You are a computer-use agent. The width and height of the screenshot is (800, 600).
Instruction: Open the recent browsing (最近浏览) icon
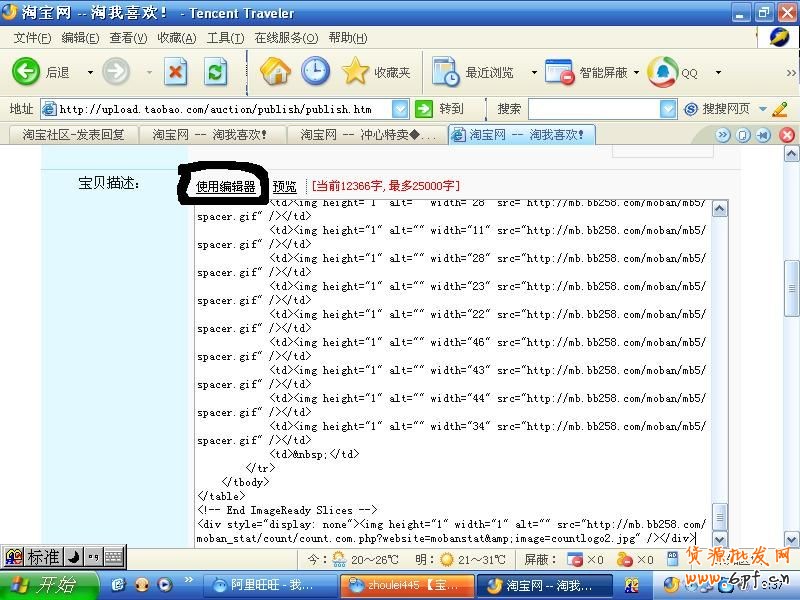(445, 71)
